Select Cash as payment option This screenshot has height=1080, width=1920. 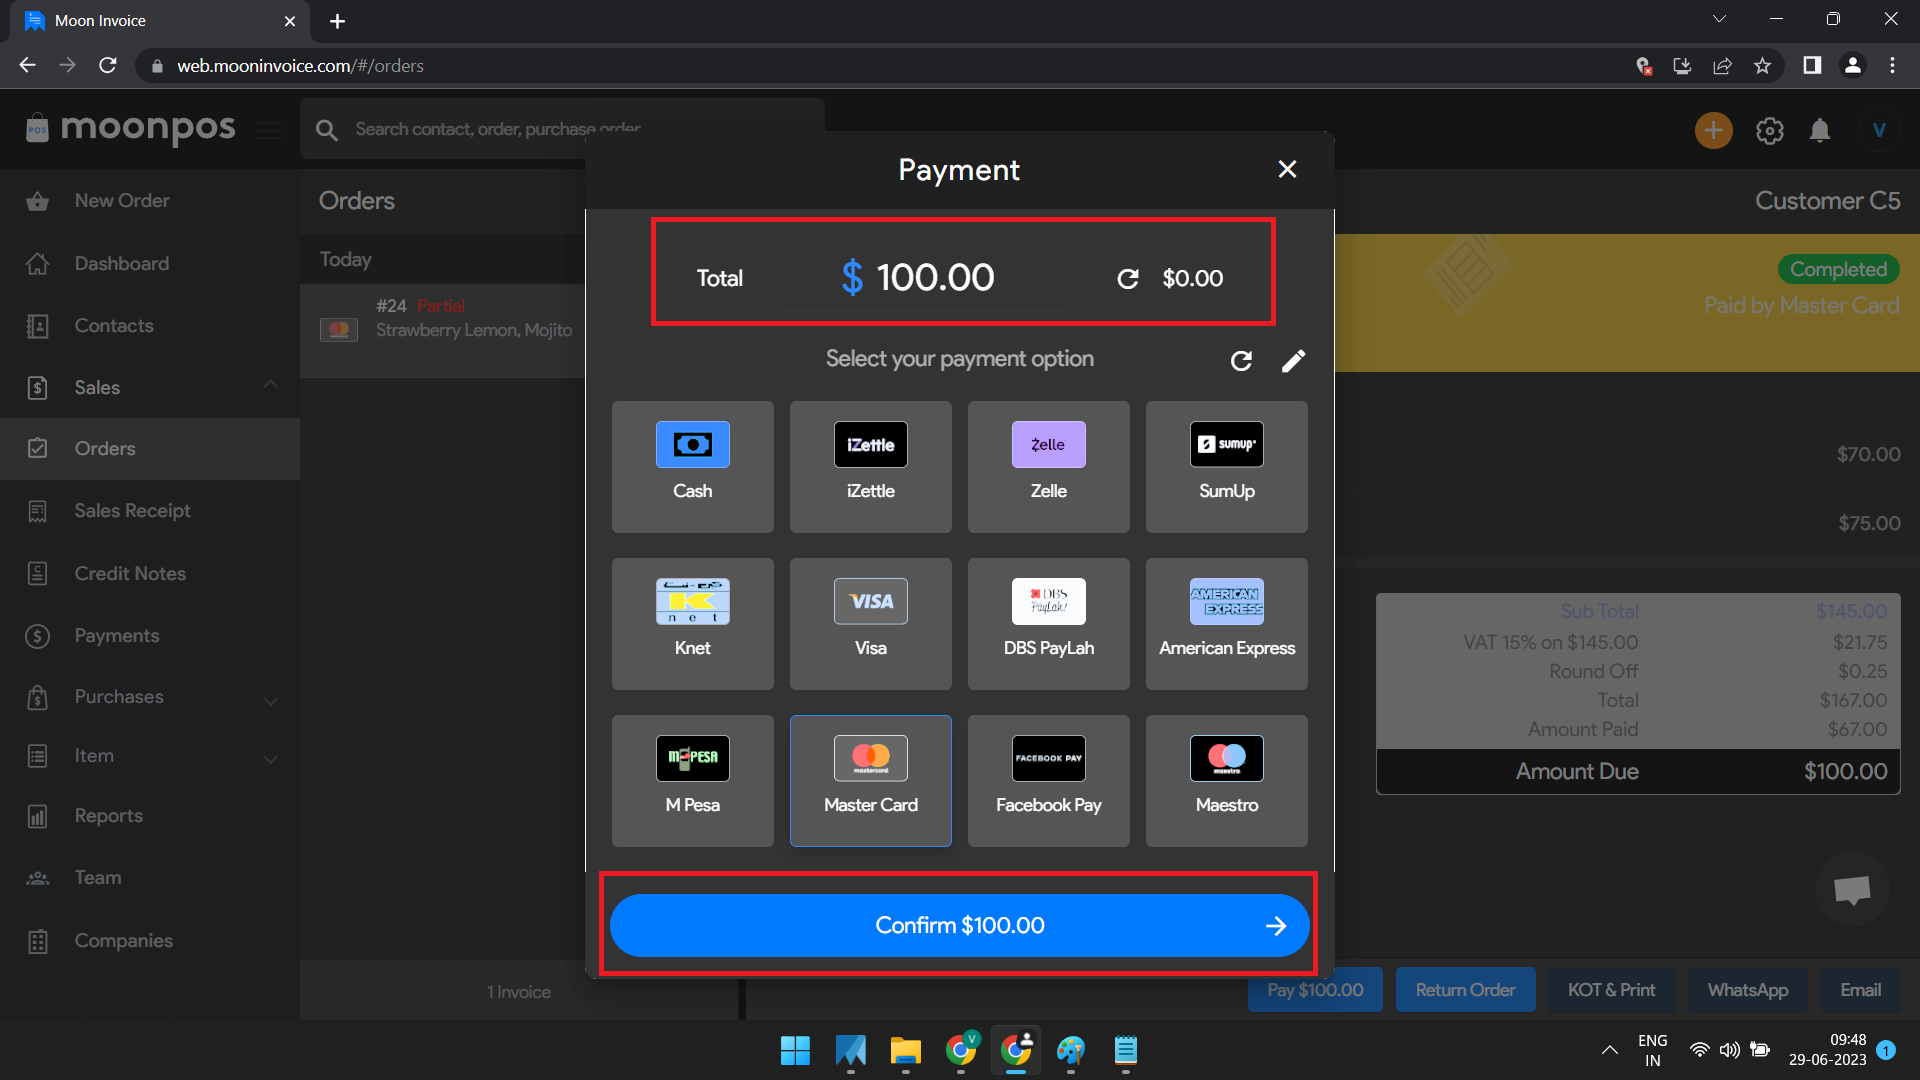(x=692, y=466)
